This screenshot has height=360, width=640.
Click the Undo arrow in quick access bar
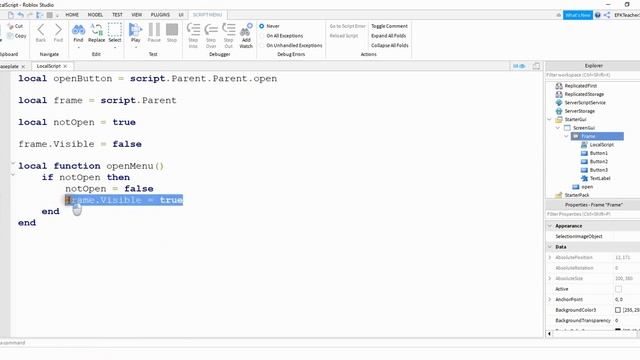point(20,15)
